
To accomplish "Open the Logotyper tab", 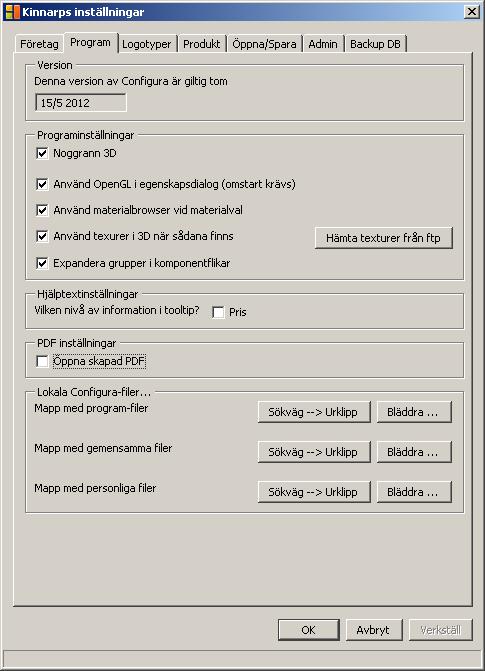I will click(146, 44).
